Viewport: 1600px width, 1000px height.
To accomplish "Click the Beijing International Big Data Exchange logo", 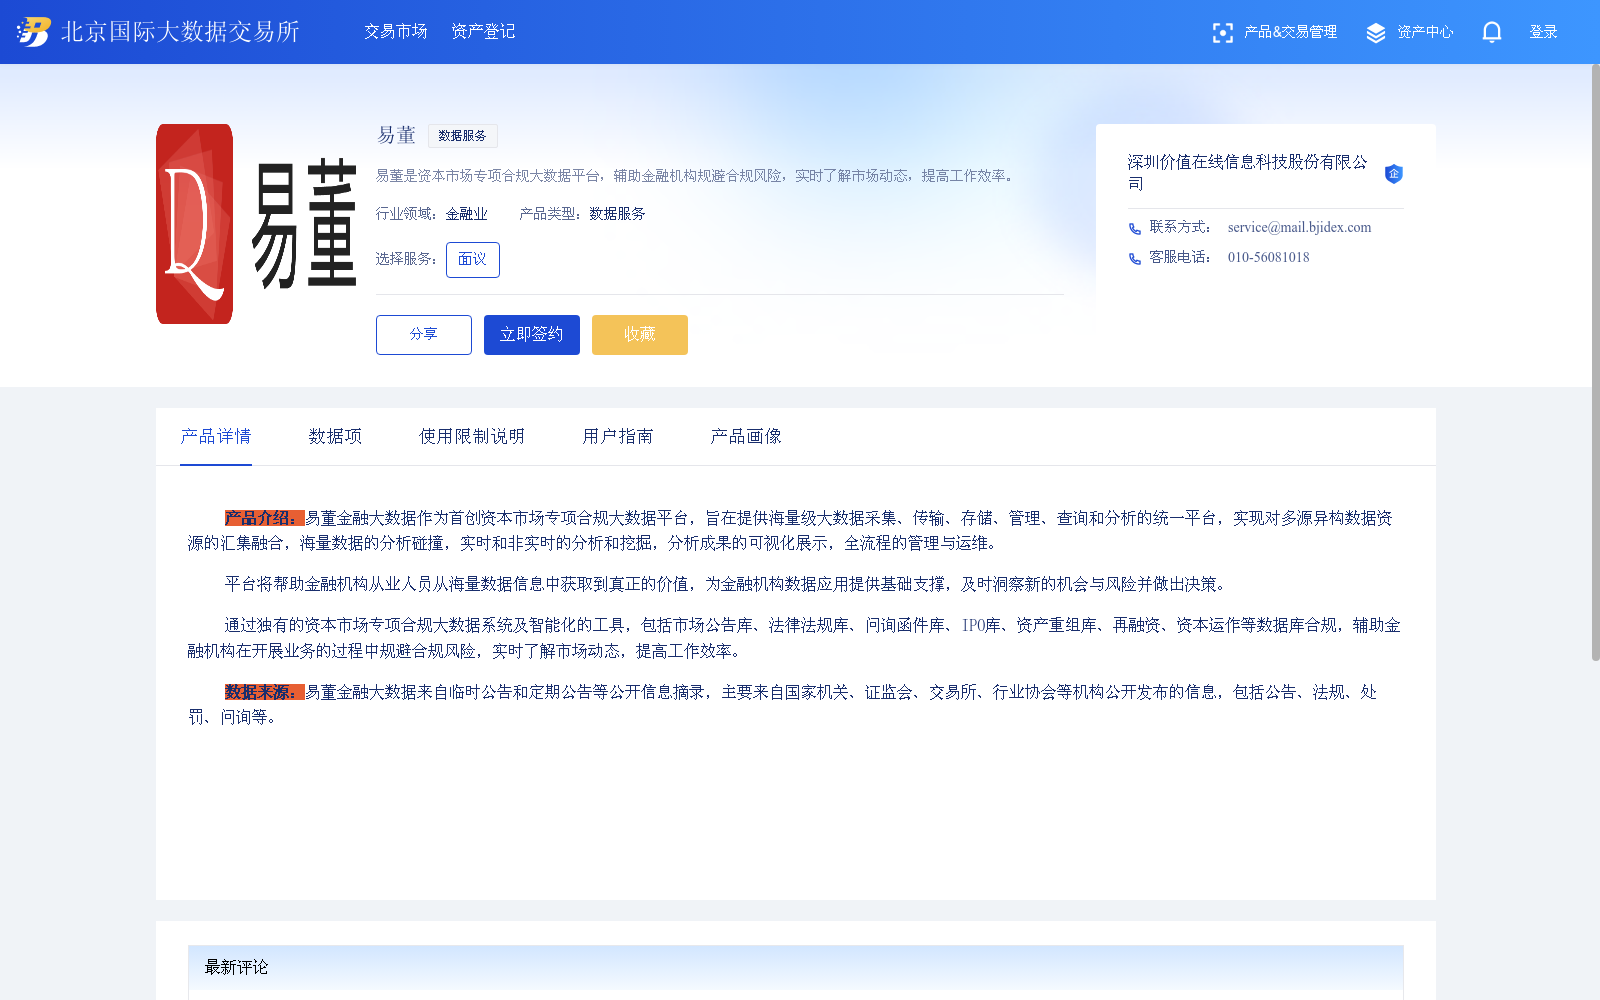I will click(x=158, y=32).
